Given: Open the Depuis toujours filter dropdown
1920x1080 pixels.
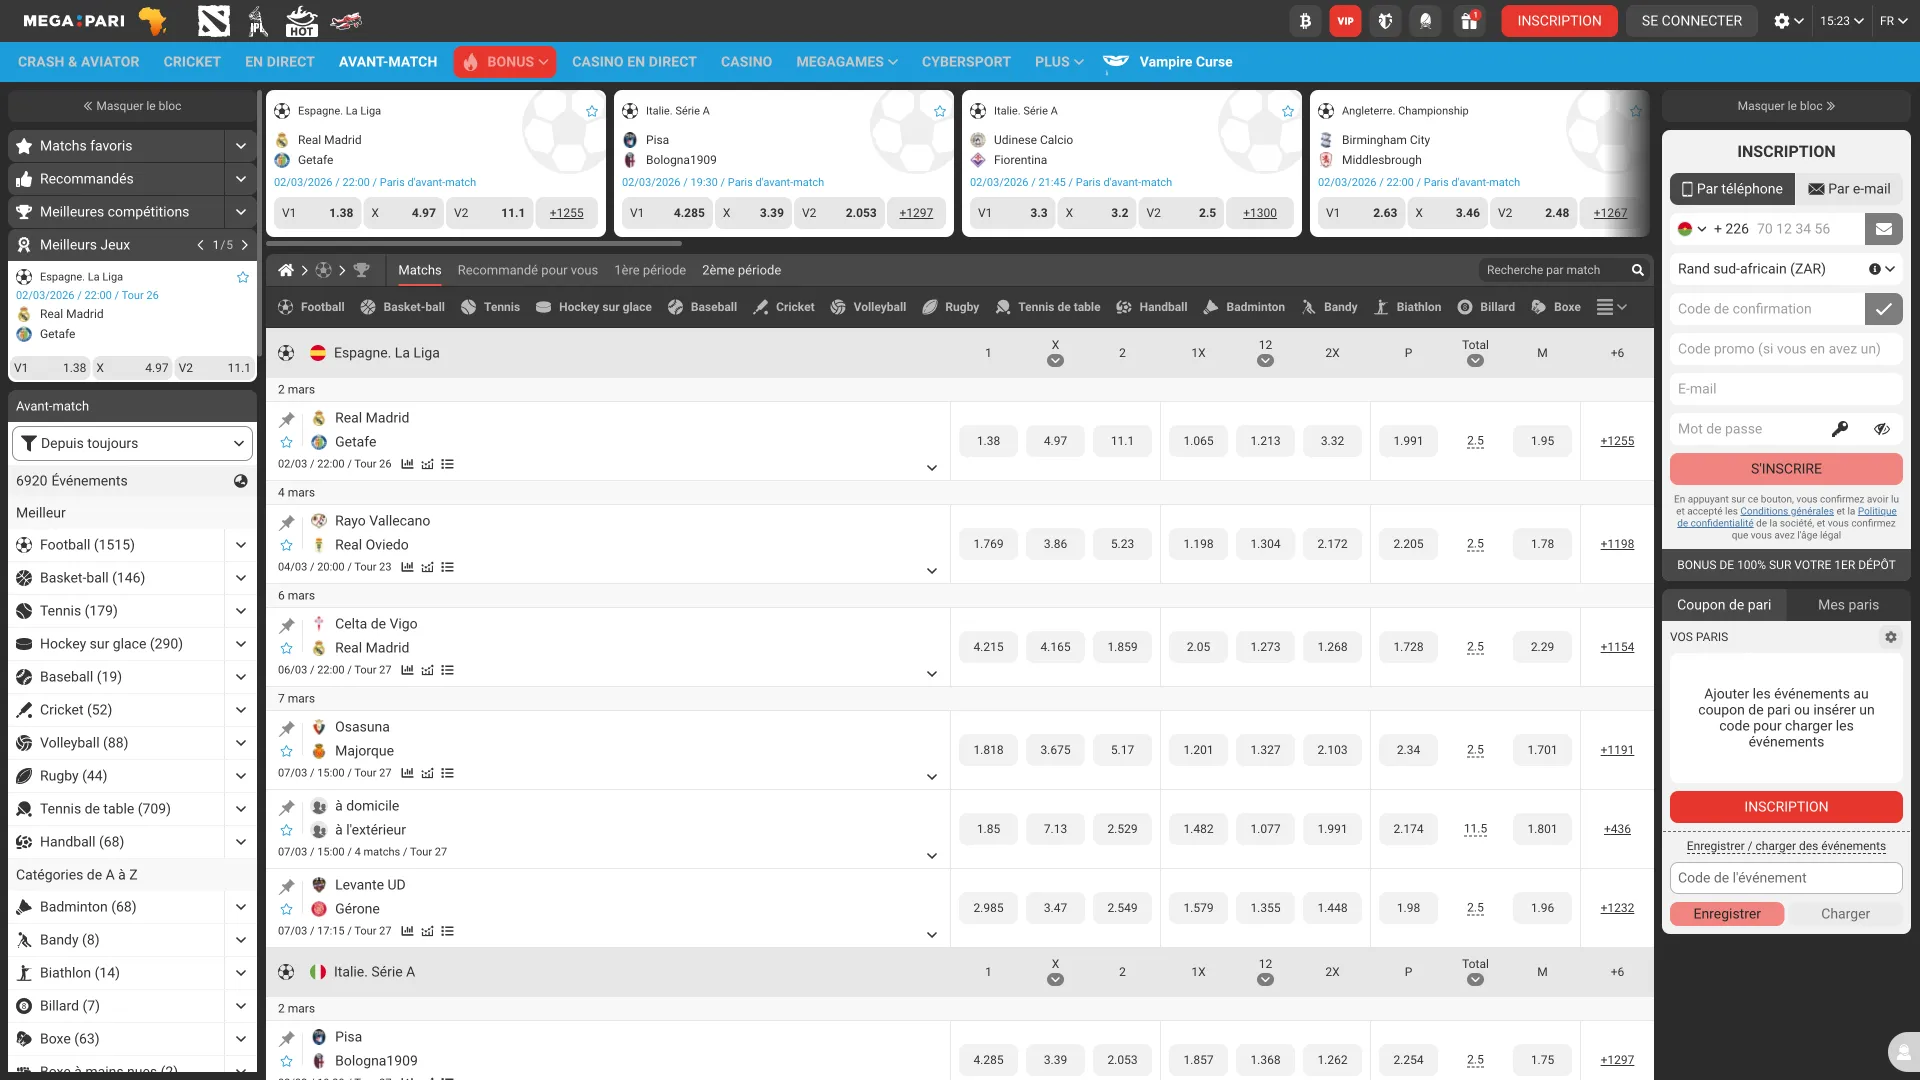Looking at the screenshot, I should click(132, 443).
